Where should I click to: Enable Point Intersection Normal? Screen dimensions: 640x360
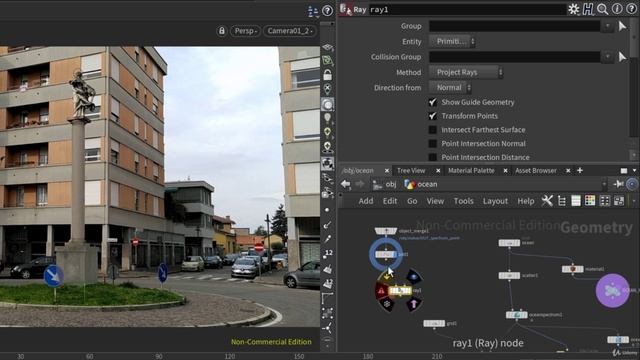433,144
